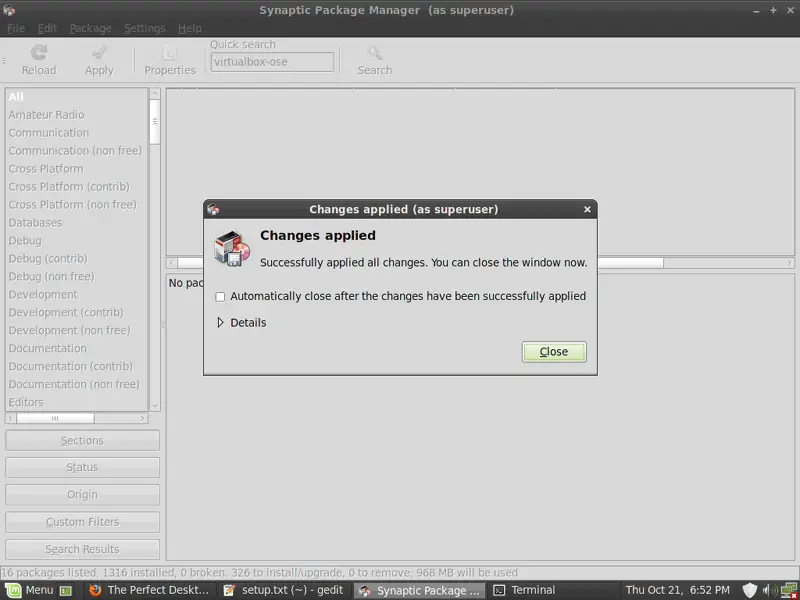Click the volume speaker tray icon
This screenshot has height=600, width=800.
point(770,590)
